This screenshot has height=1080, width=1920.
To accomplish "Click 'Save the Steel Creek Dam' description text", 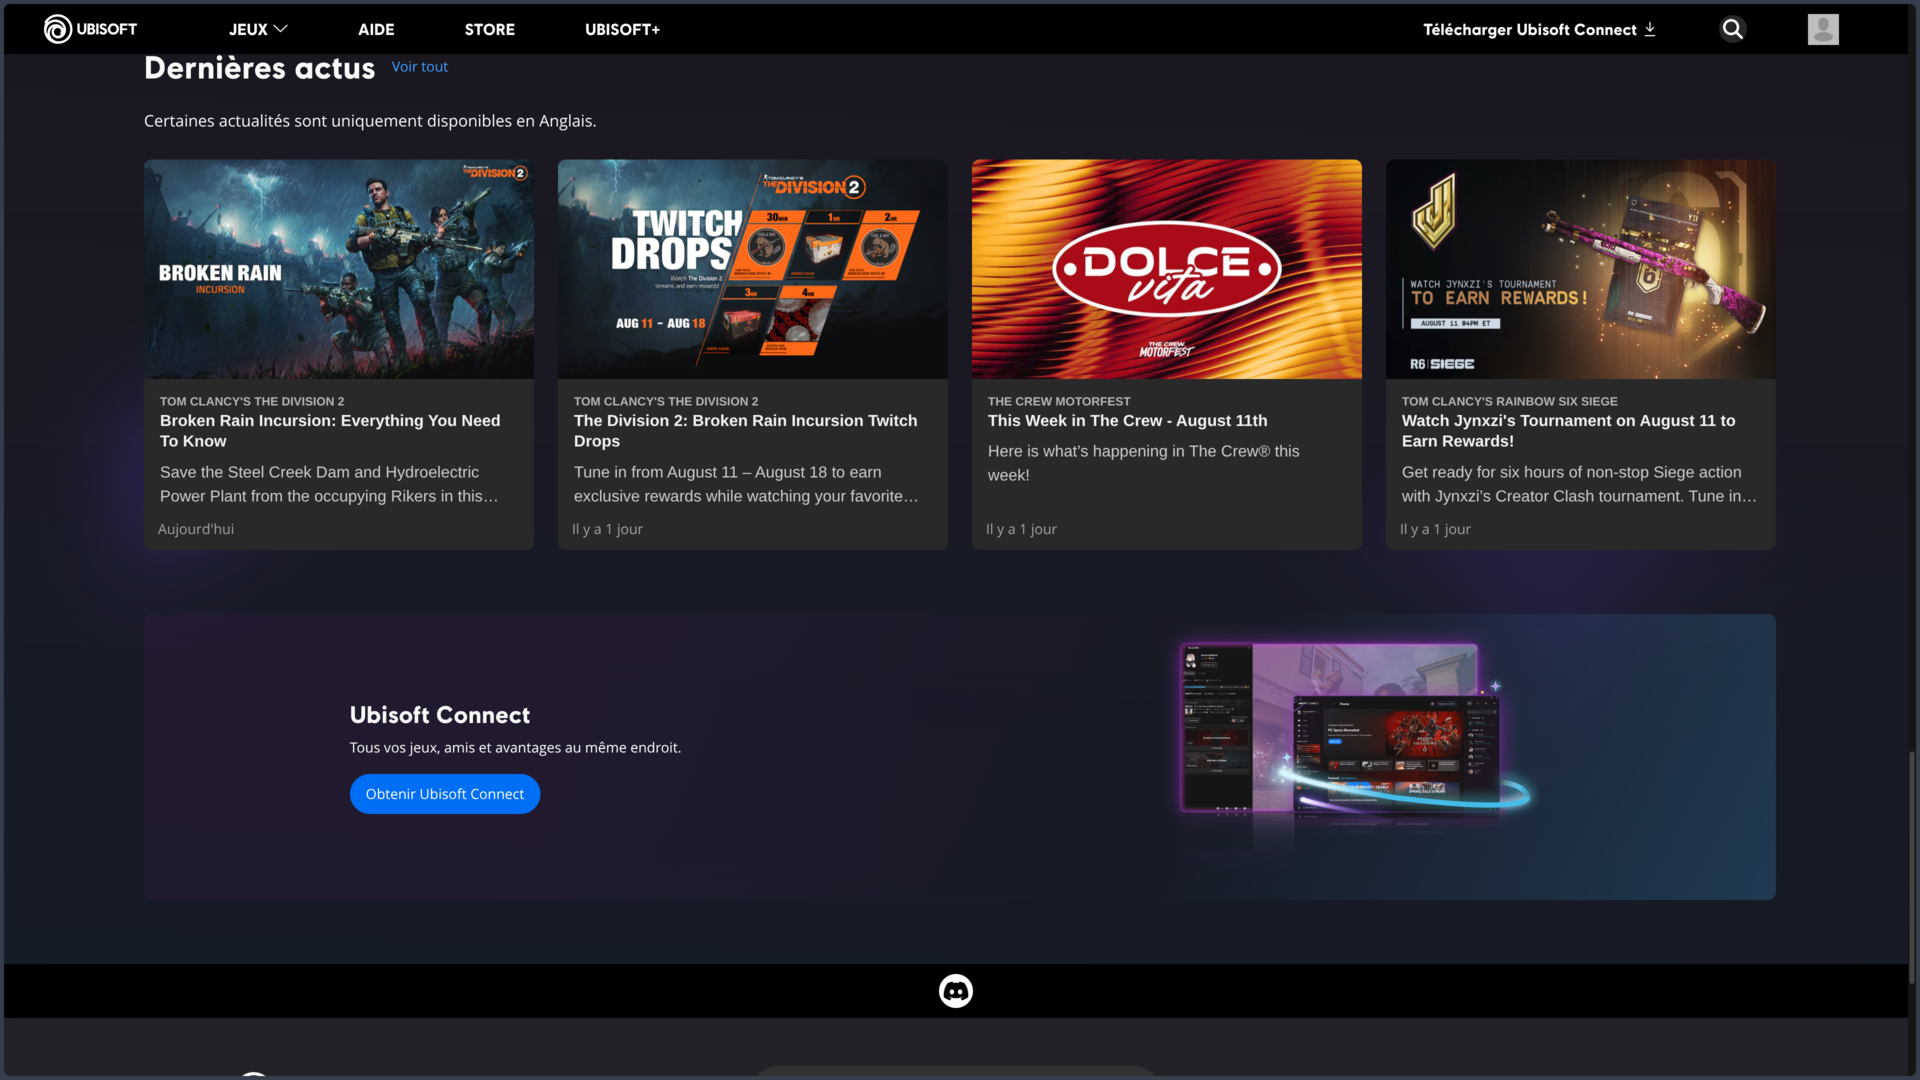I will point(329,484).
